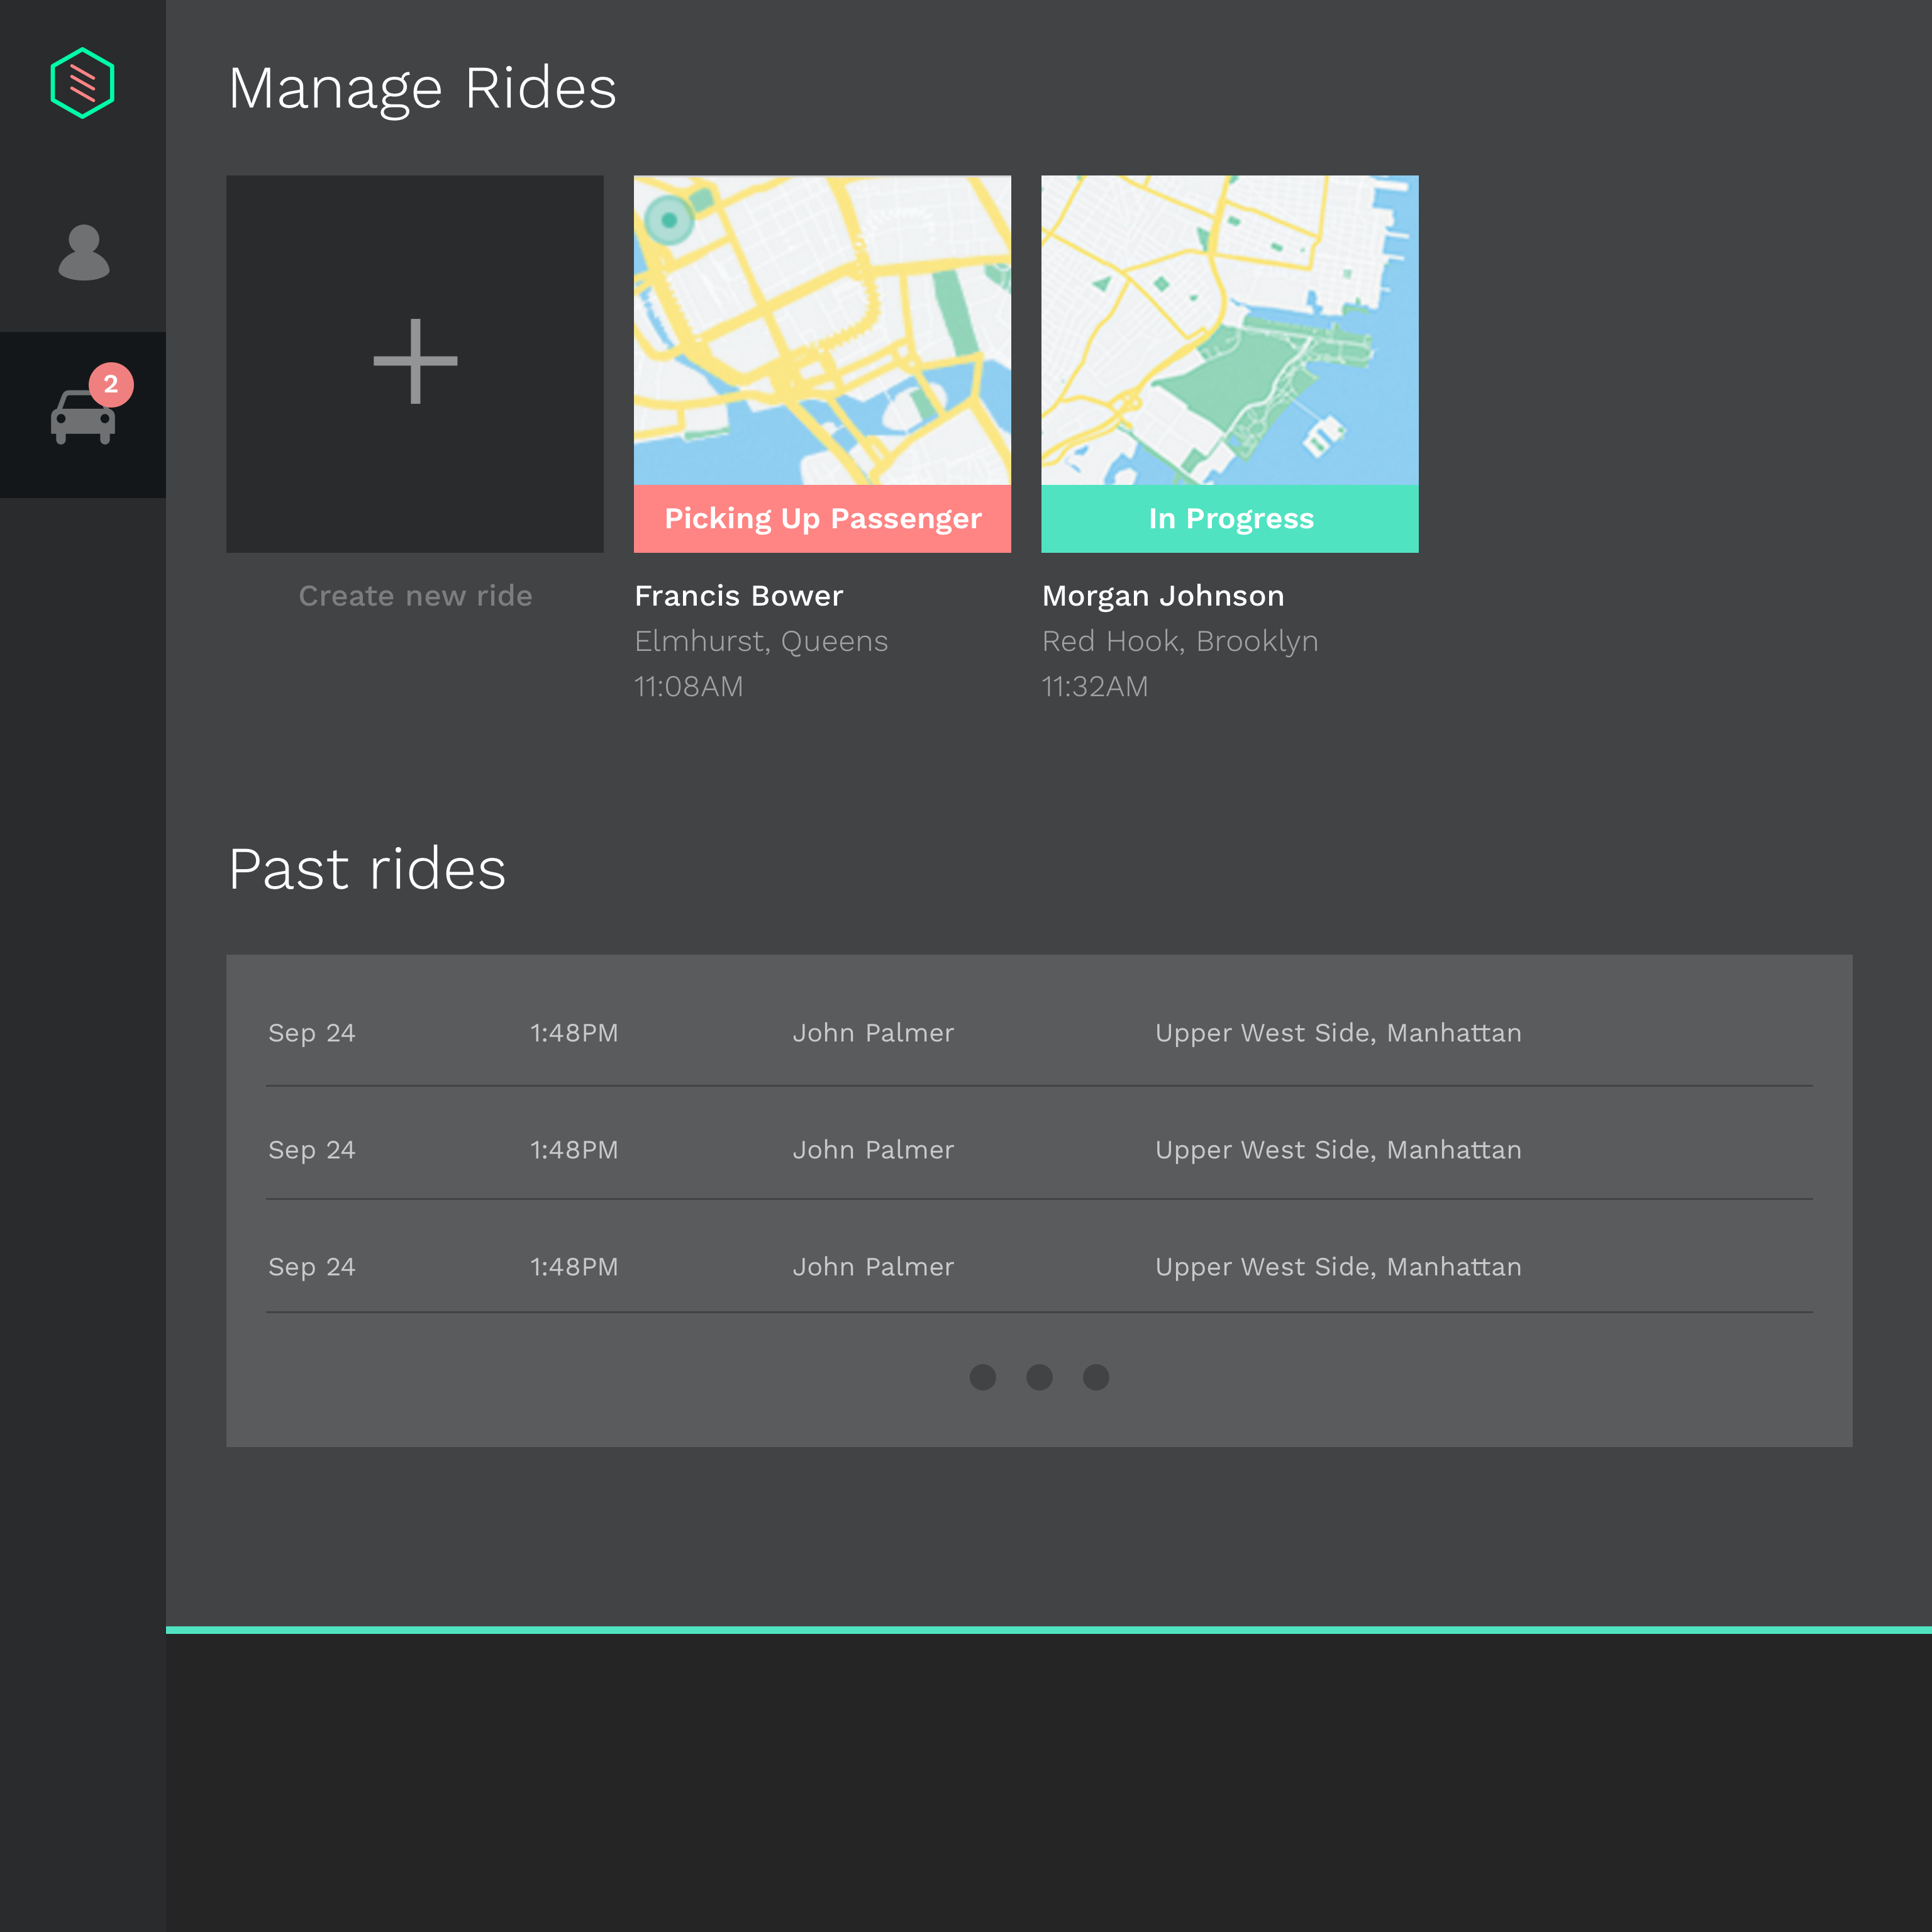Open the Morgan Johnson name link
The height and width of the screenshot is (1932, 1932).
coord(1162,596)
